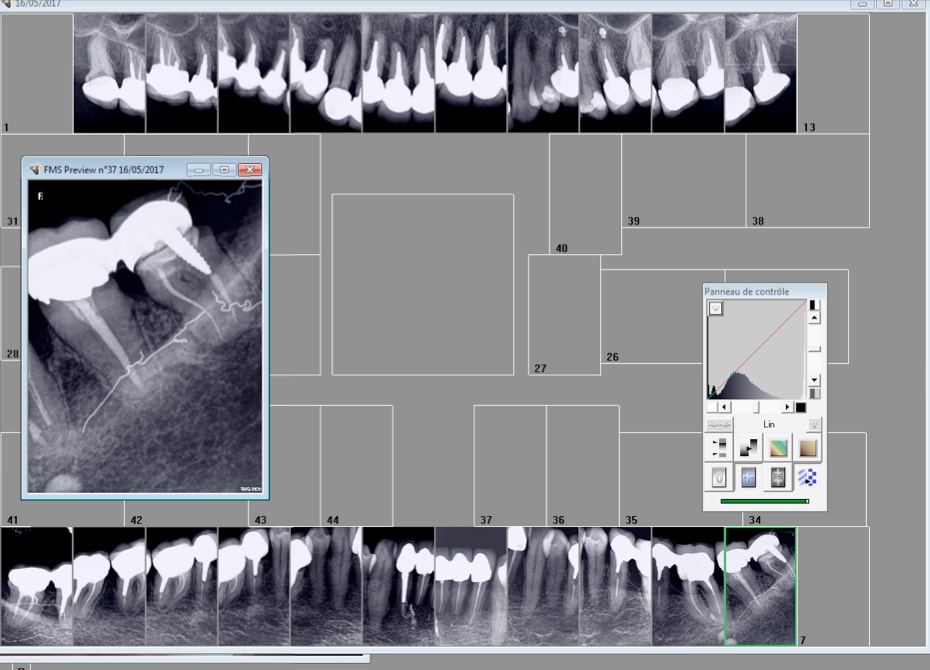Click the down arrow of vertical slider
Screen dimensions: 930x670
814,380
